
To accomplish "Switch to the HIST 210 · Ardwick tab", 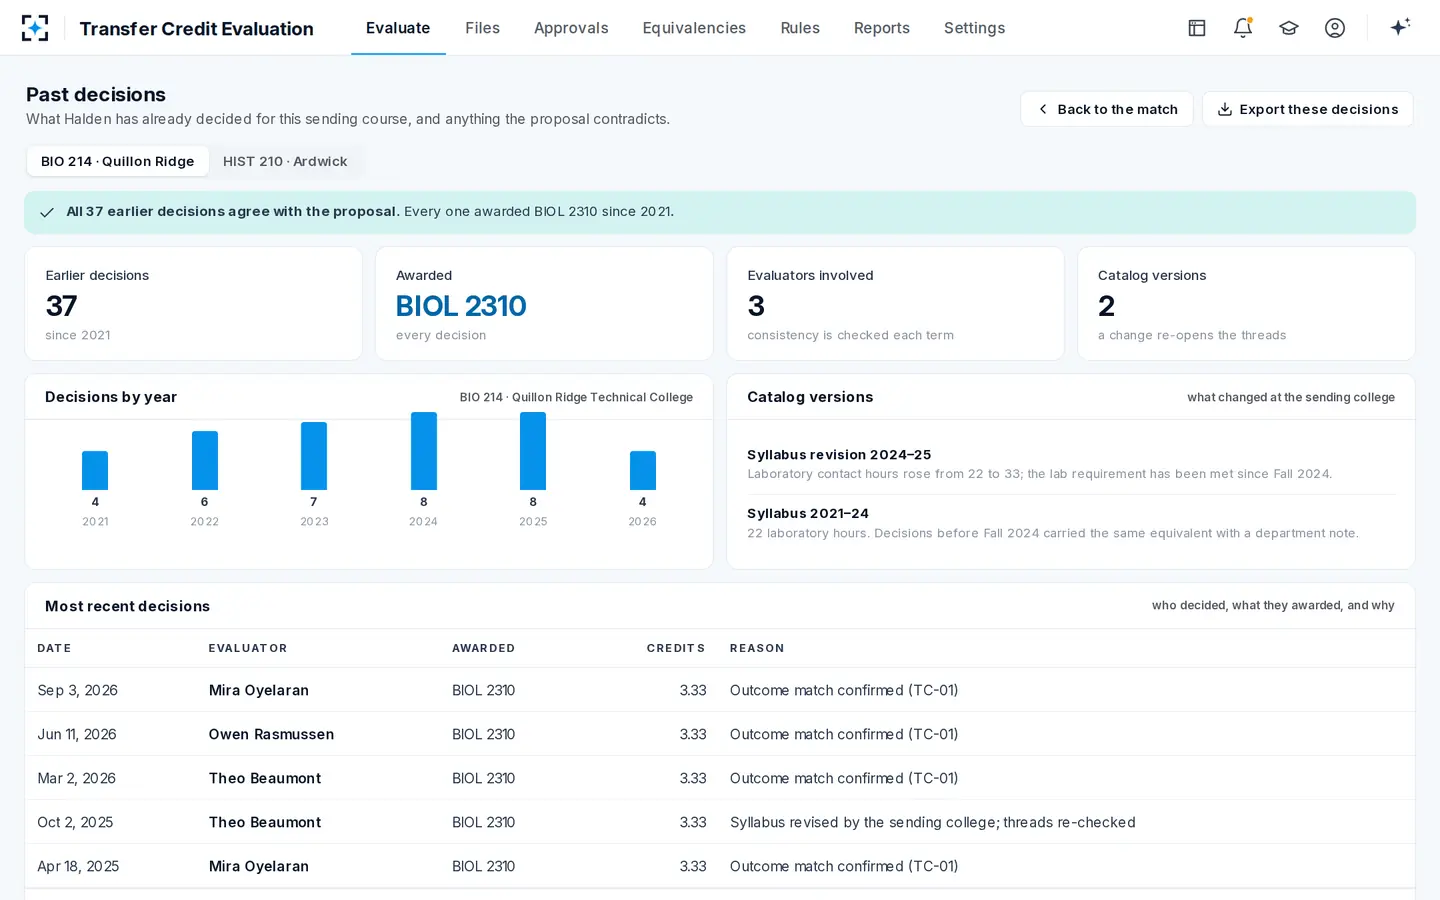I will (285, 161).
